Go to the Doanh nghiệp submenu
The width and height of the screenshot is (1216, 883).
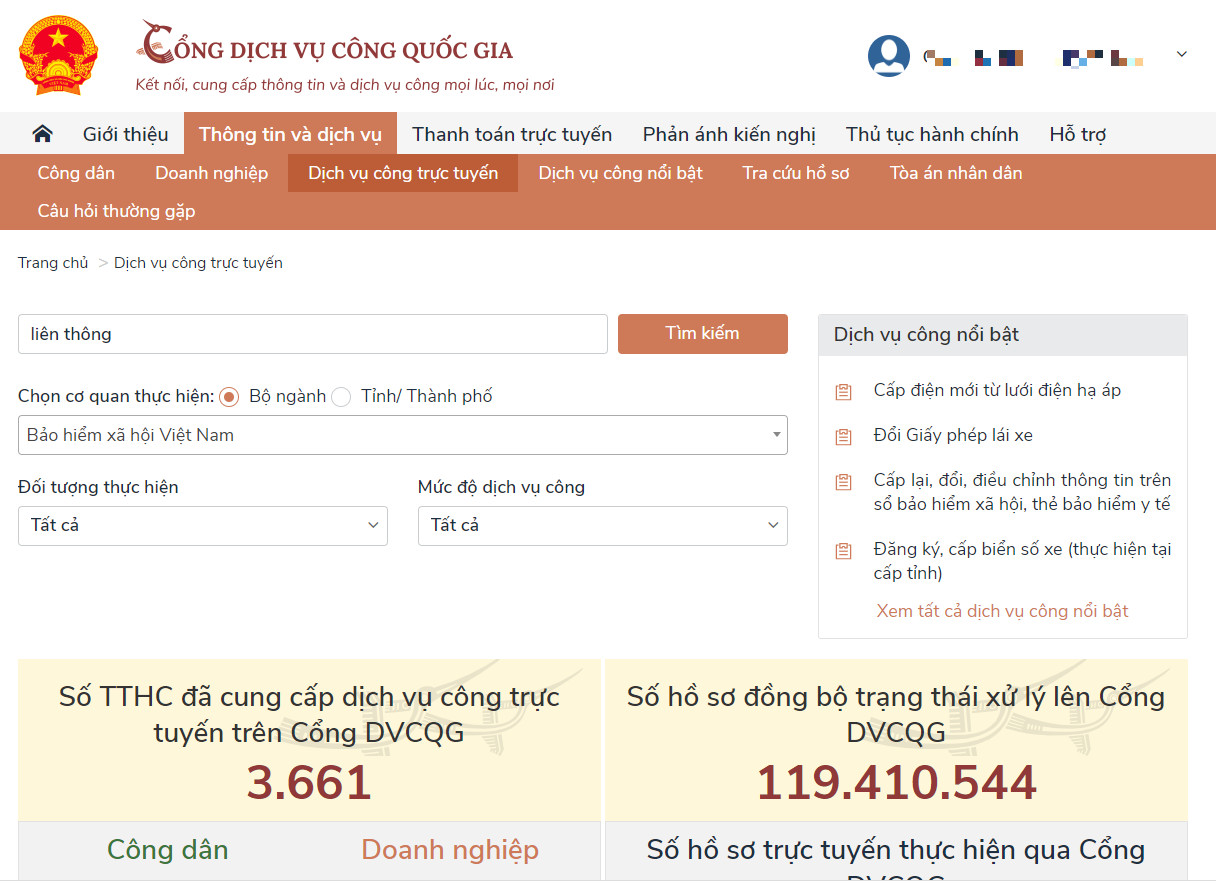click(212, 173)
